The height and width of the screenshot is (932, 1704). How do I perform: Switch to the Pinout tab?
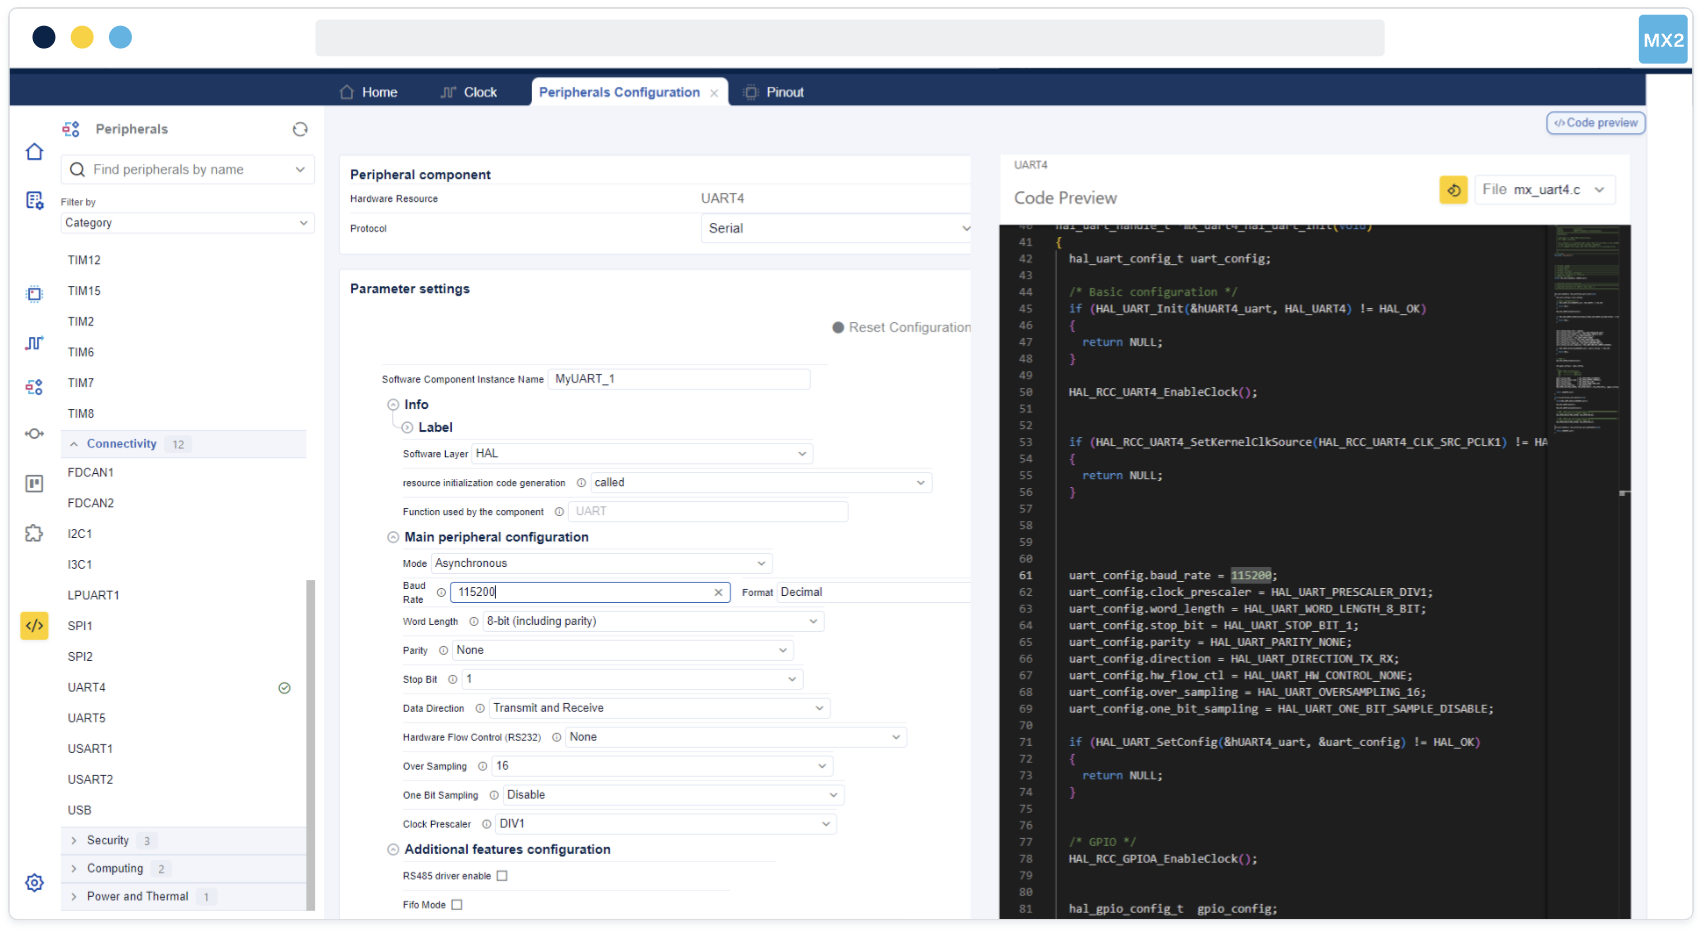click(x=775, y=92)
